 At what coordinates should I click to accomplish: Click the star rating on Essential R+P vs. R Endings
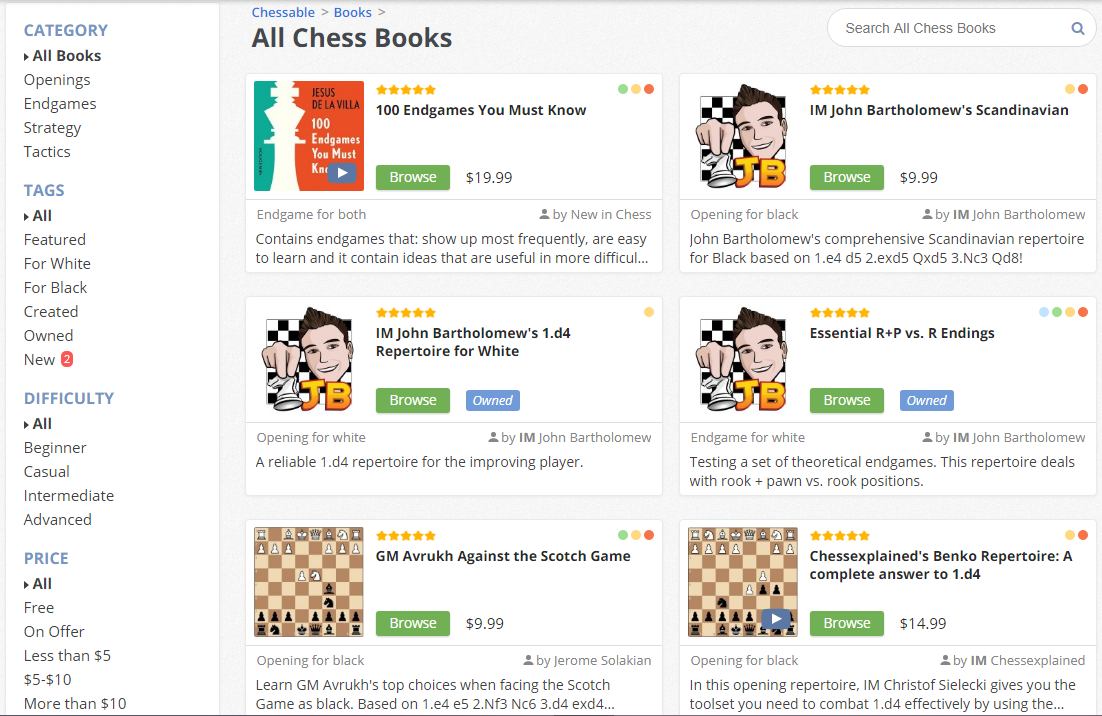click(840, 311)
